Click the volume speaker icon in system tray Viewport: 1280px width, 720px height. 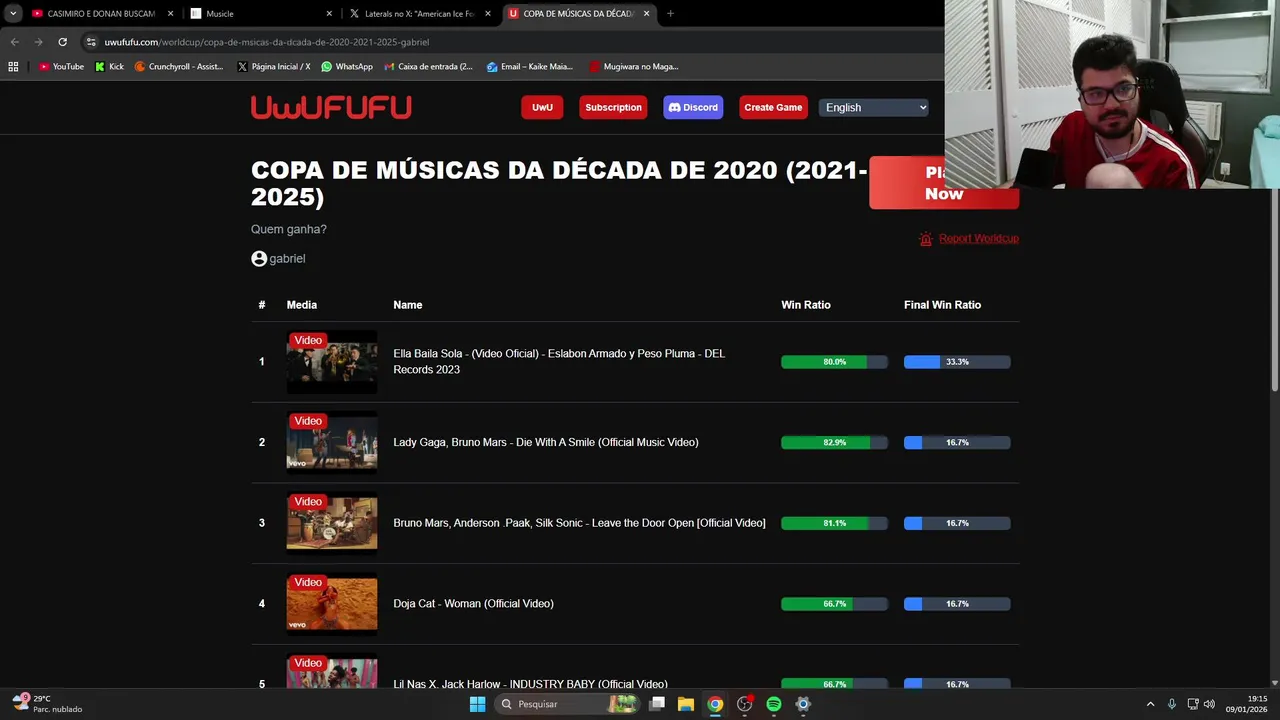(1209, 704)
